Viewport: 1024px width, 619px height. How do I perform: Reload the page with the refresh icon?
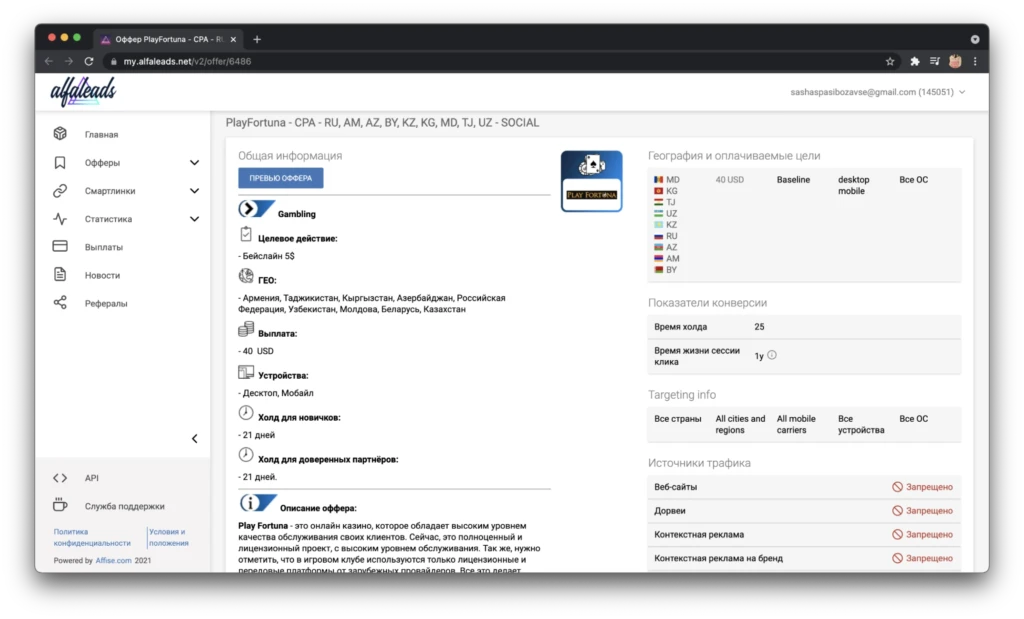(89, 61)
